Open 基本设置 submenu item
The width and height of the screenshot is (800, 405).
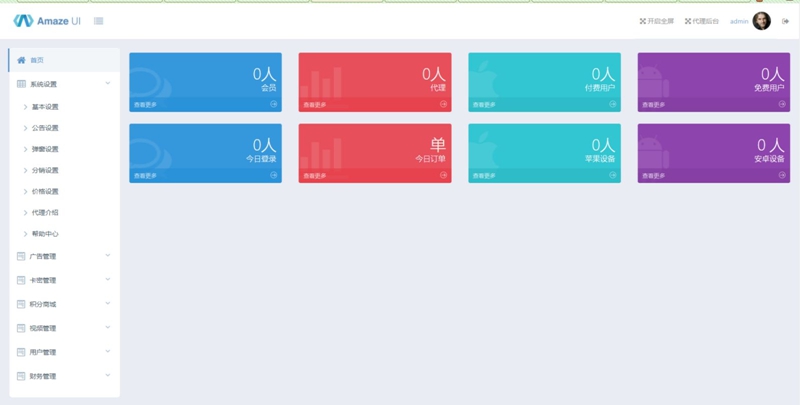[x=45, y=107]
